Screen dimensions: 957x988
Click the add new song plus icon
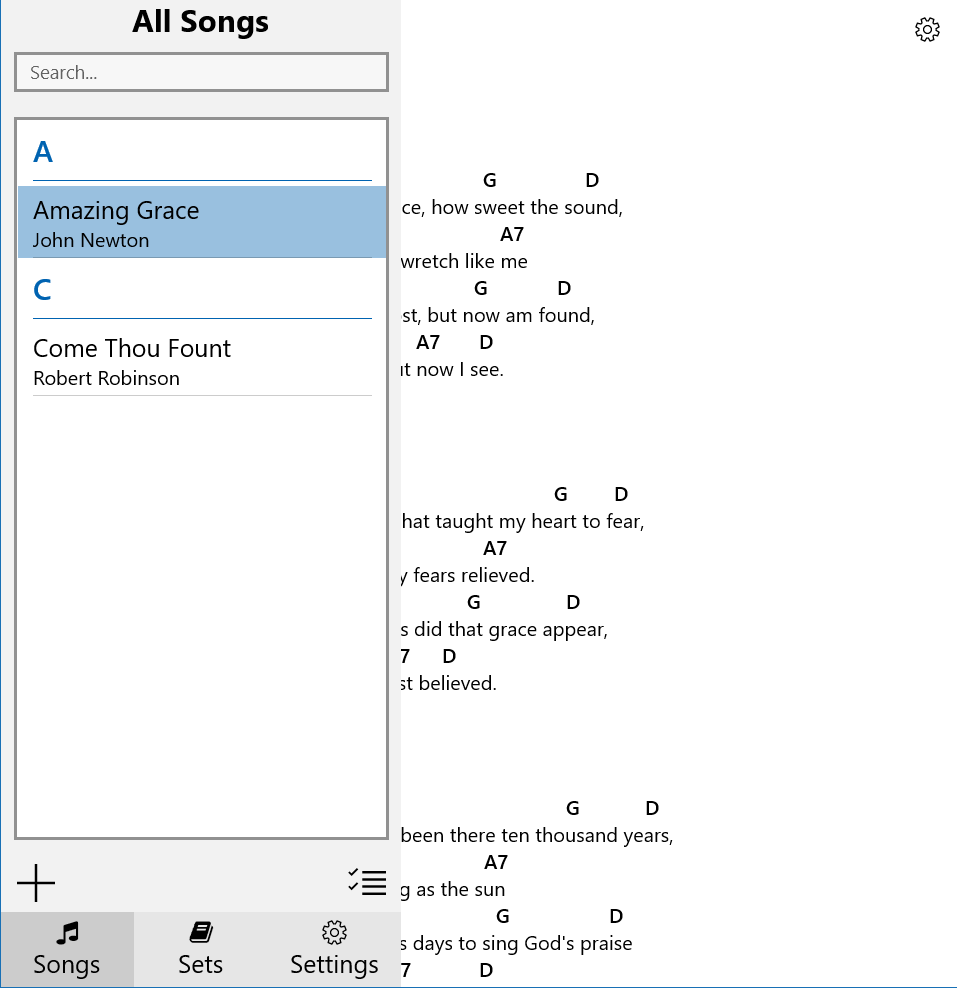coord(36,883)
